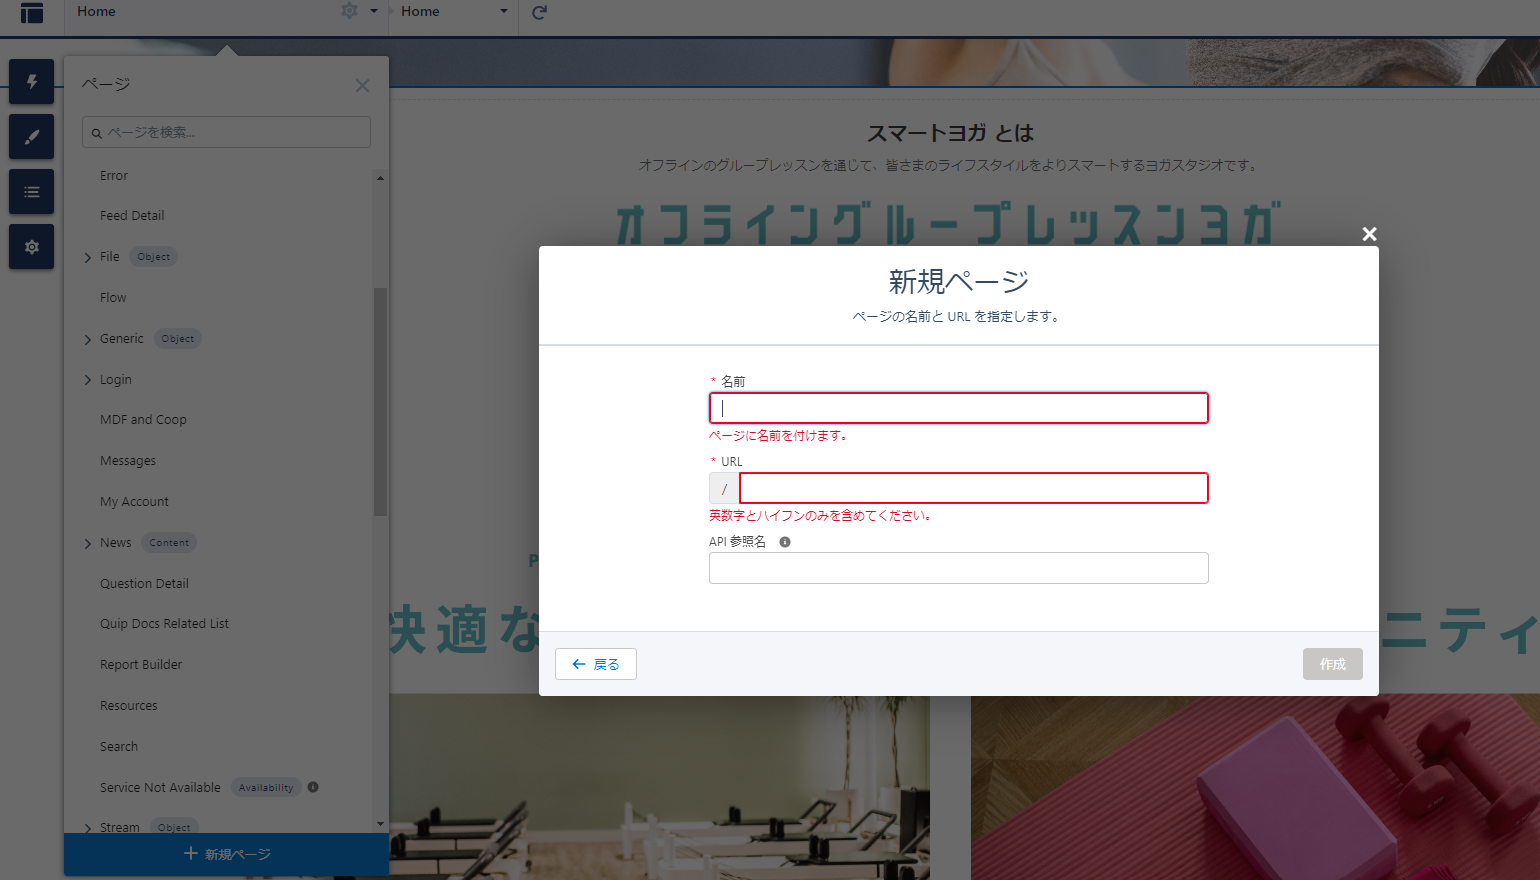The width and height of the screenshot is (1540, 880).
Task: Click the page properties gear icon
Action: (349, 11)
